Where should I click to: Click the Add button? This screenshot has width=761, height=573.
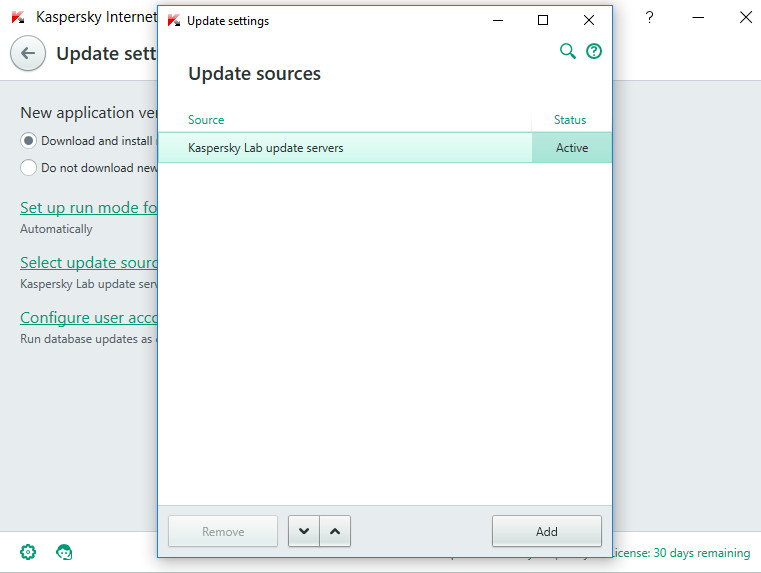click(x=546, y=531)
